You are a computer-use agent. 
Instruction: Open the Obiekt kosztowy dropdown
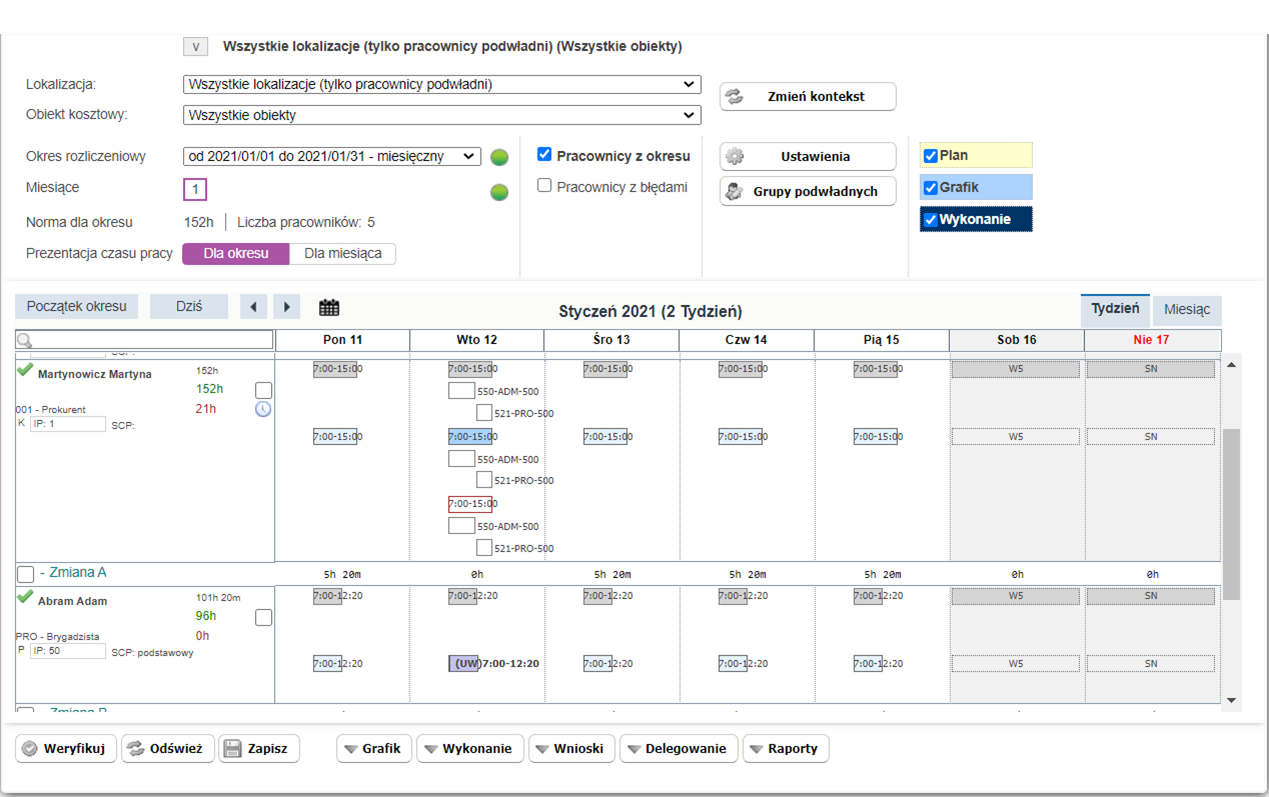442,115
